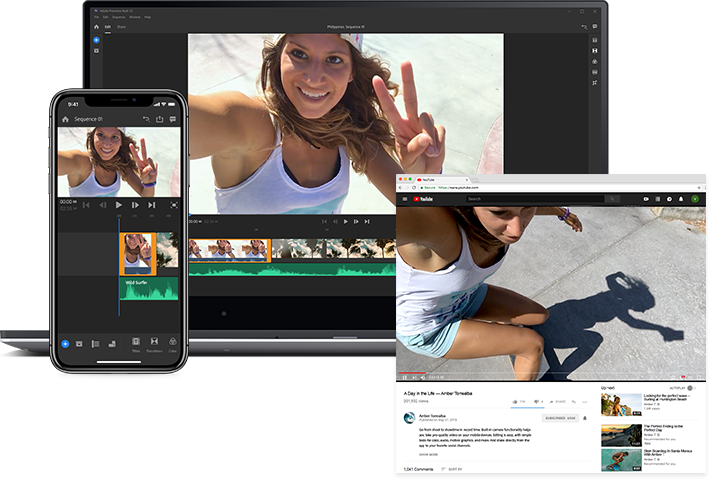The image size is (710, 480).
Task: Click the SHARE button under the video
Action: (558, 402)
